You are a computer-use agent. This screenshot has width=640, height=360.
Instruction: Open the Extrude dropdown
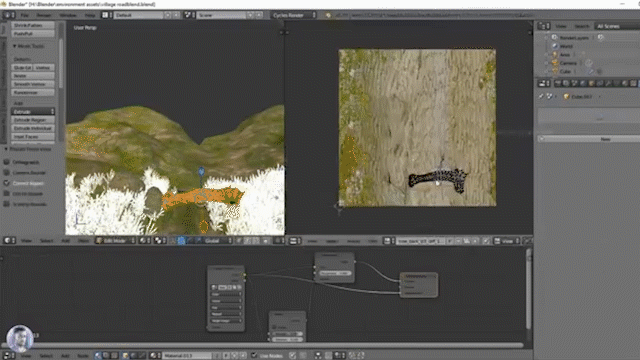point(33,111)
